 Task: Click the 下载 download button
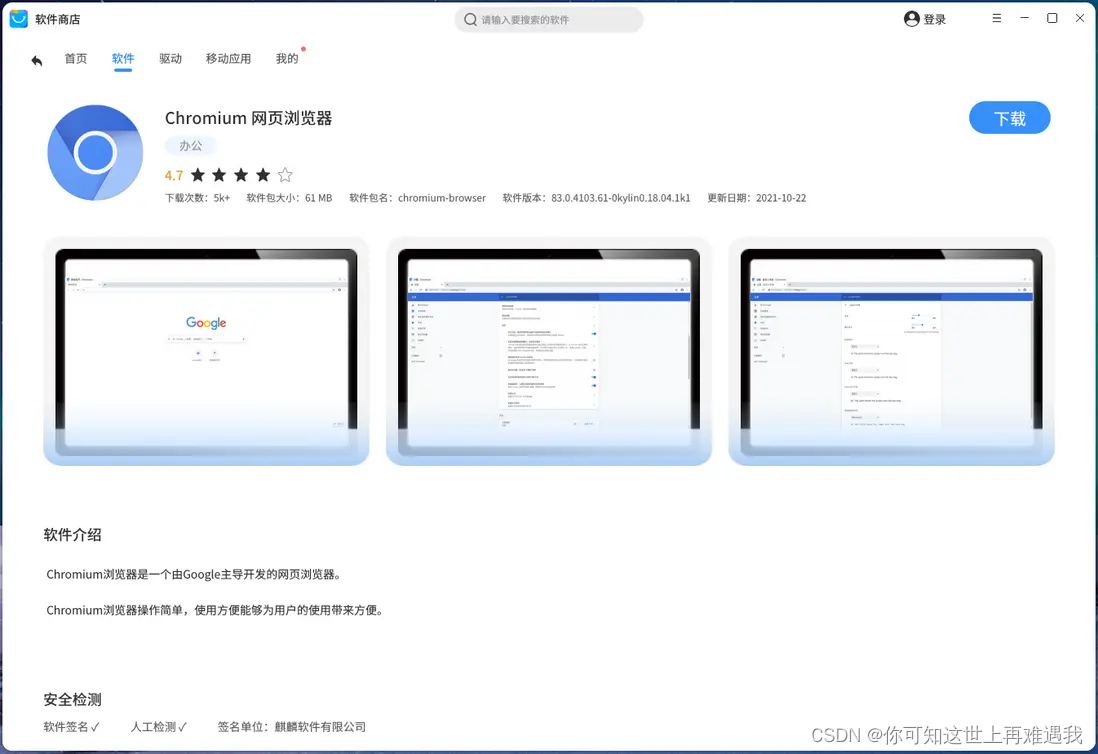click(x=1009, y=118)
